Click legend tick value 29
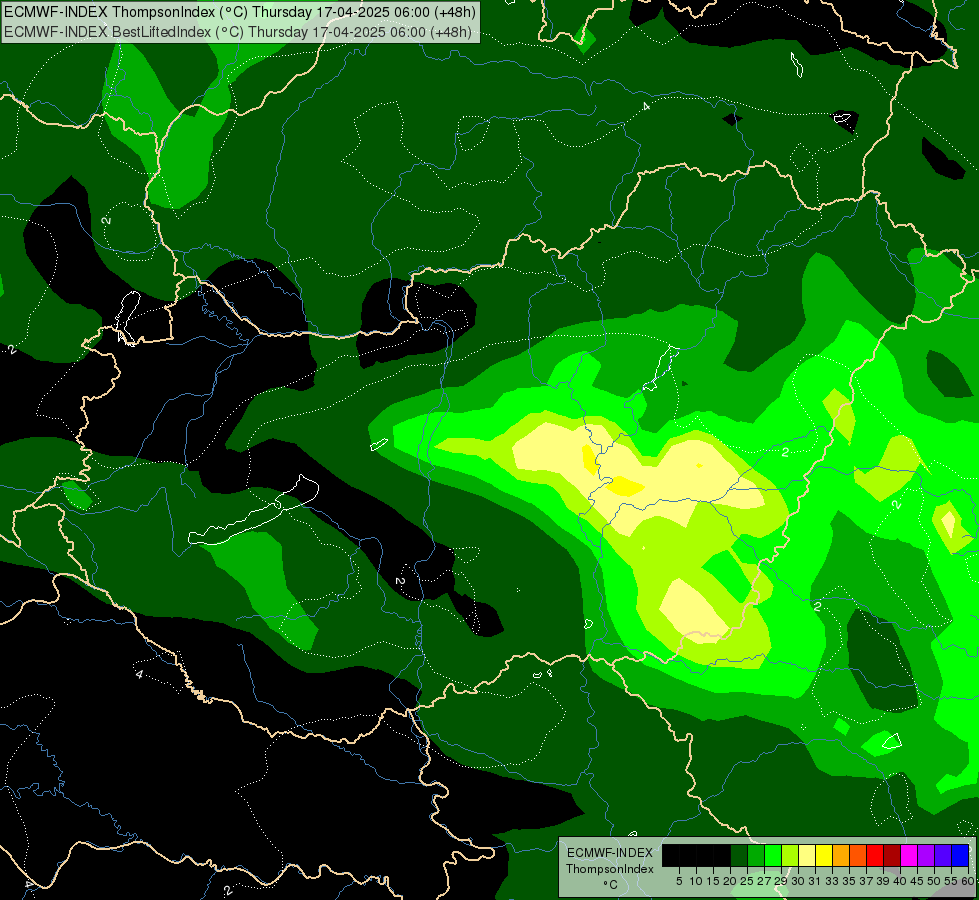Screen dimensions: 979x900 (781, 881)
